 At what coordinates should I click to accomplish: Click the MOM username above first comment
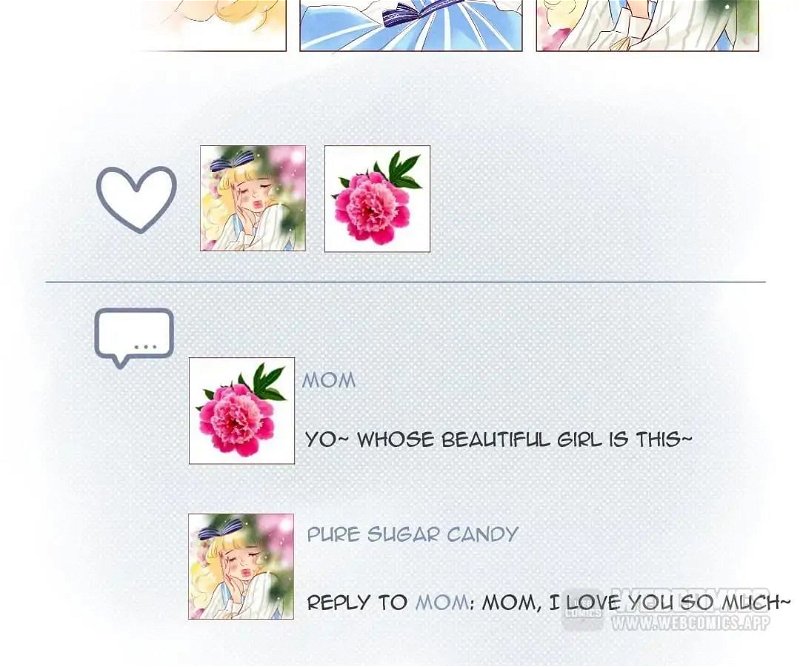(329, 380)
